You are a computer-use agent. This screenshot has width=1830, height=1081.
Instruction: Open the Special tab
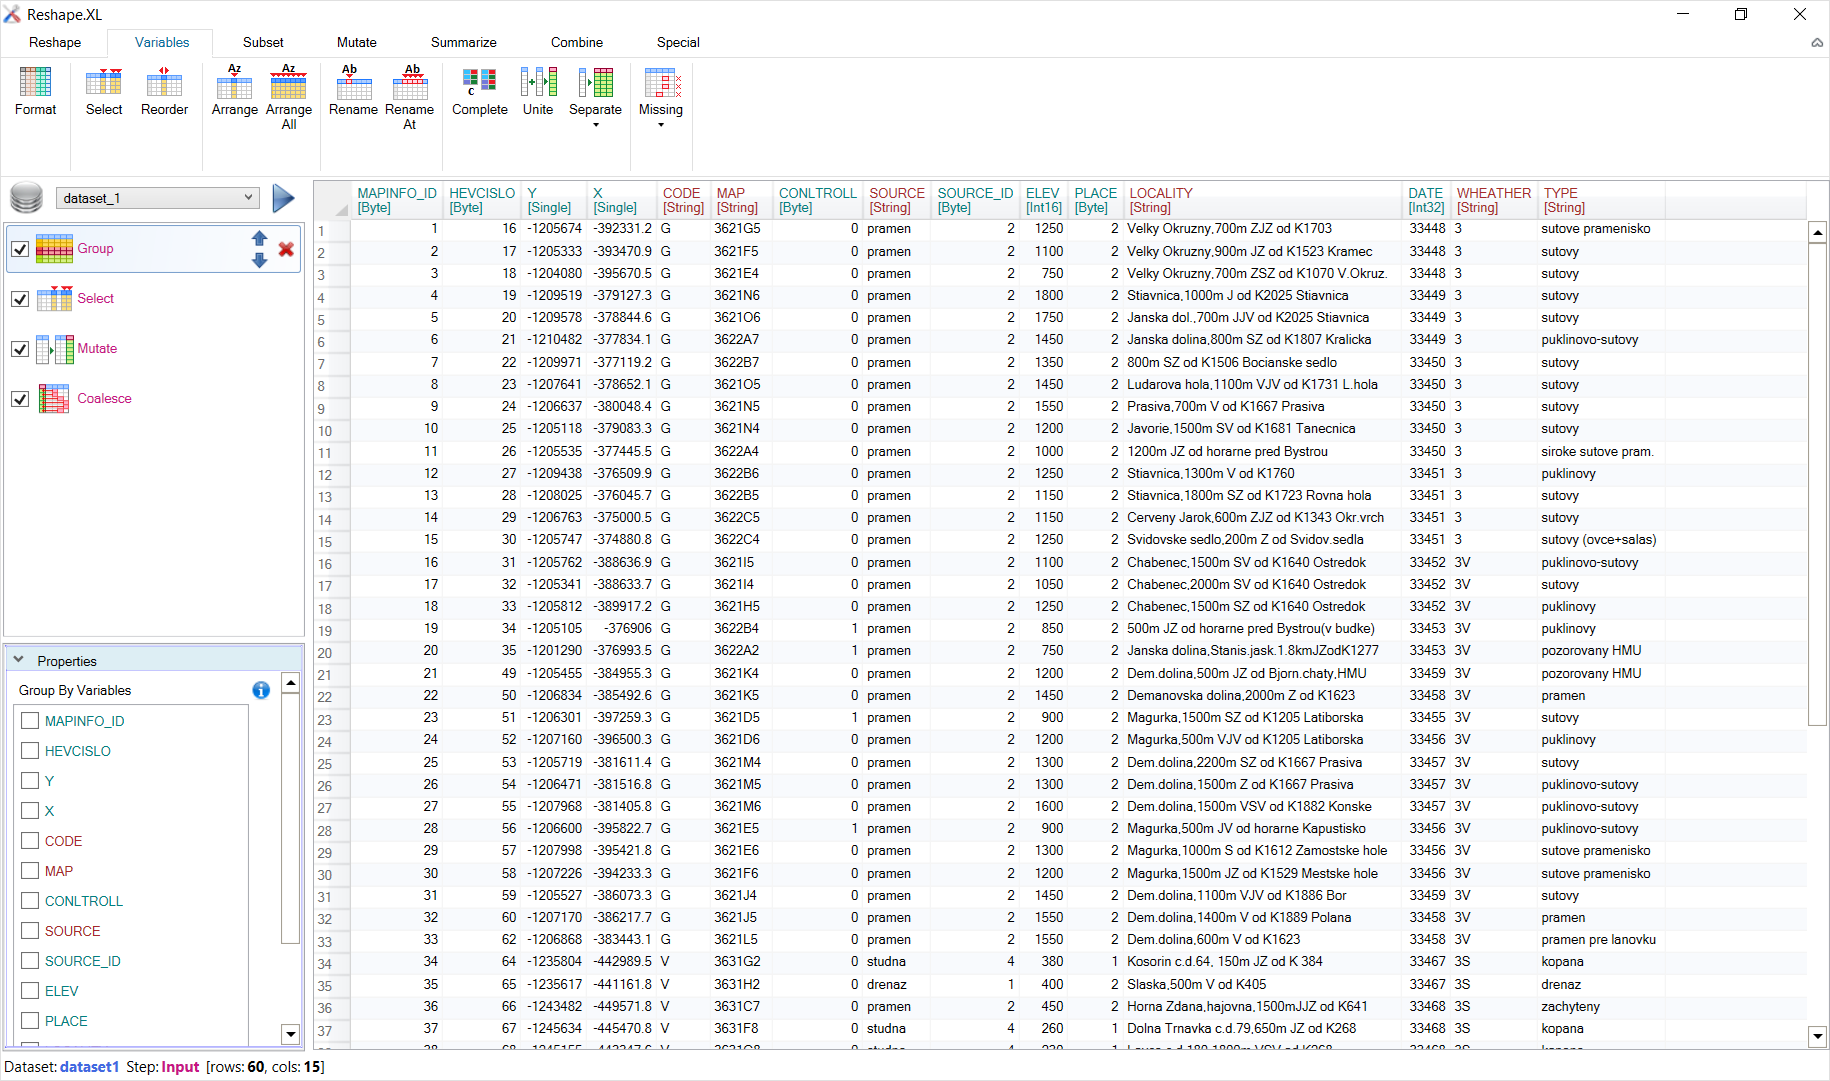(678, 43)
